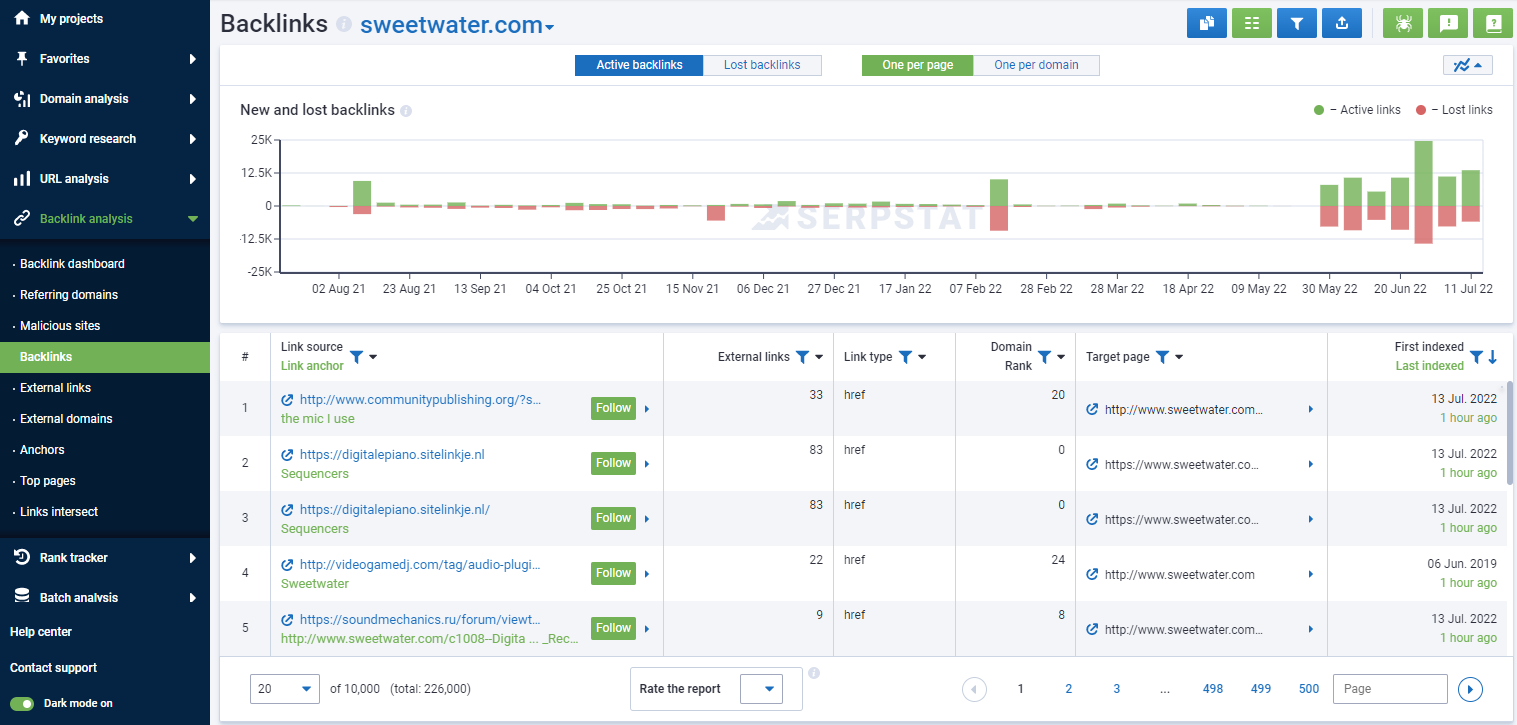Image resolution: width=1517 pixels, height=725 pixels.
Task: Open the videogamedj.com link source
Action: [420, 565]
